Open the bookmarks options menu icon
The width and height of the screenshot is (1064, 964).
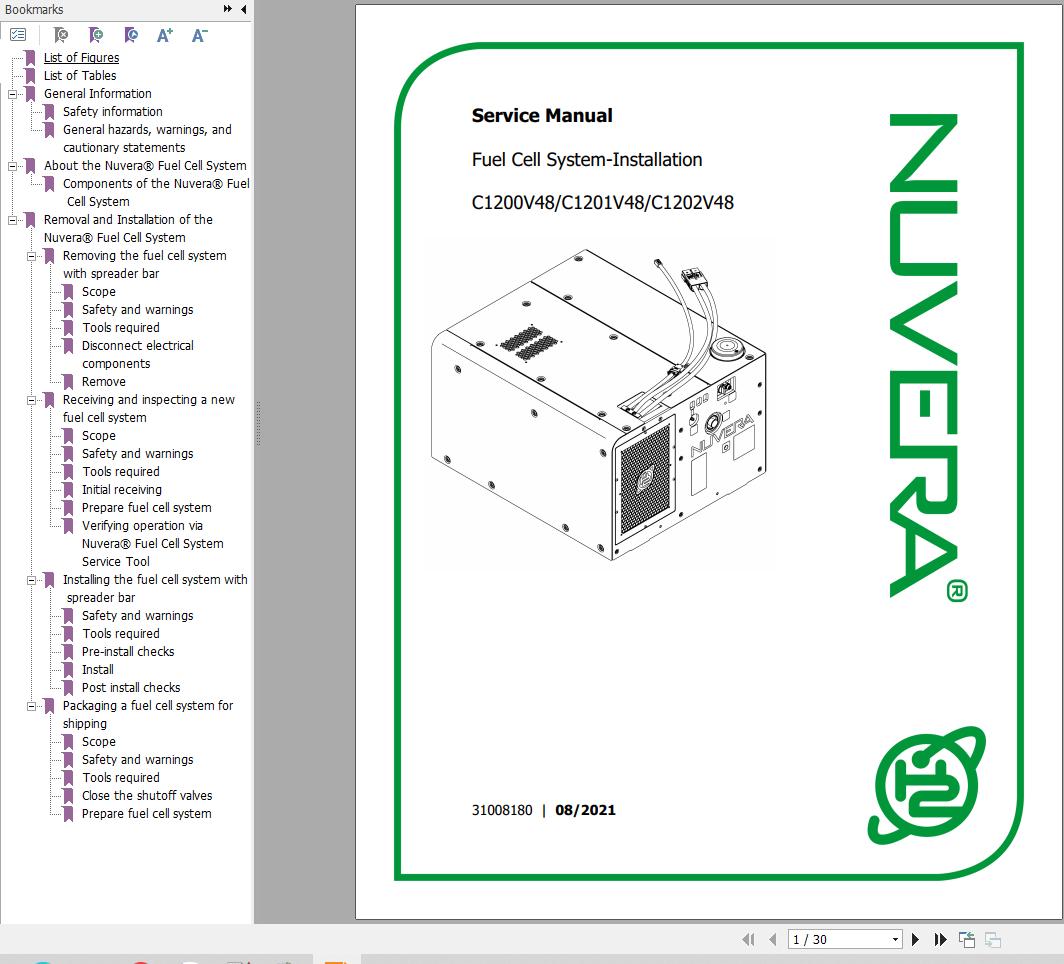click(x=18, y=35)
